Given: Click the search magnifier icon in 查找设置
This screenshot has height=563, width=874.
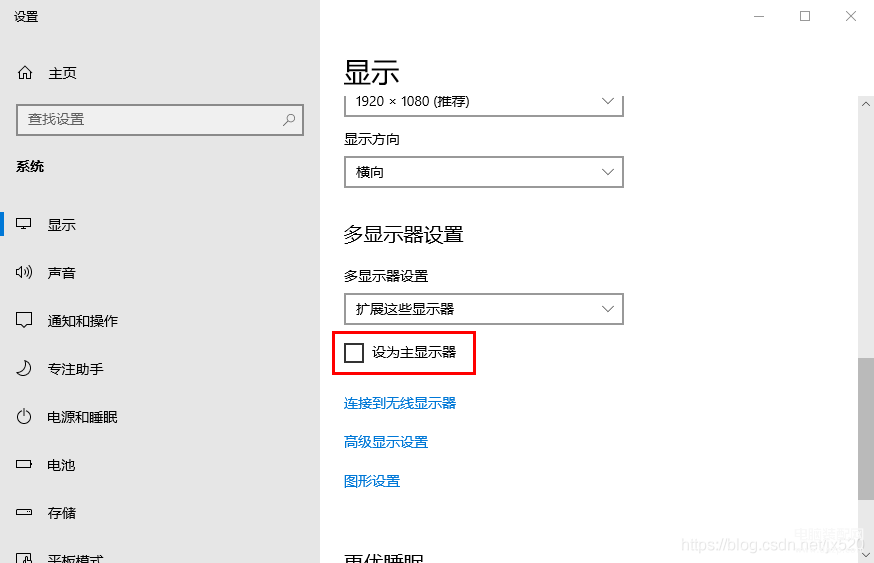Looking at the screenshot, I should [289, 119].
